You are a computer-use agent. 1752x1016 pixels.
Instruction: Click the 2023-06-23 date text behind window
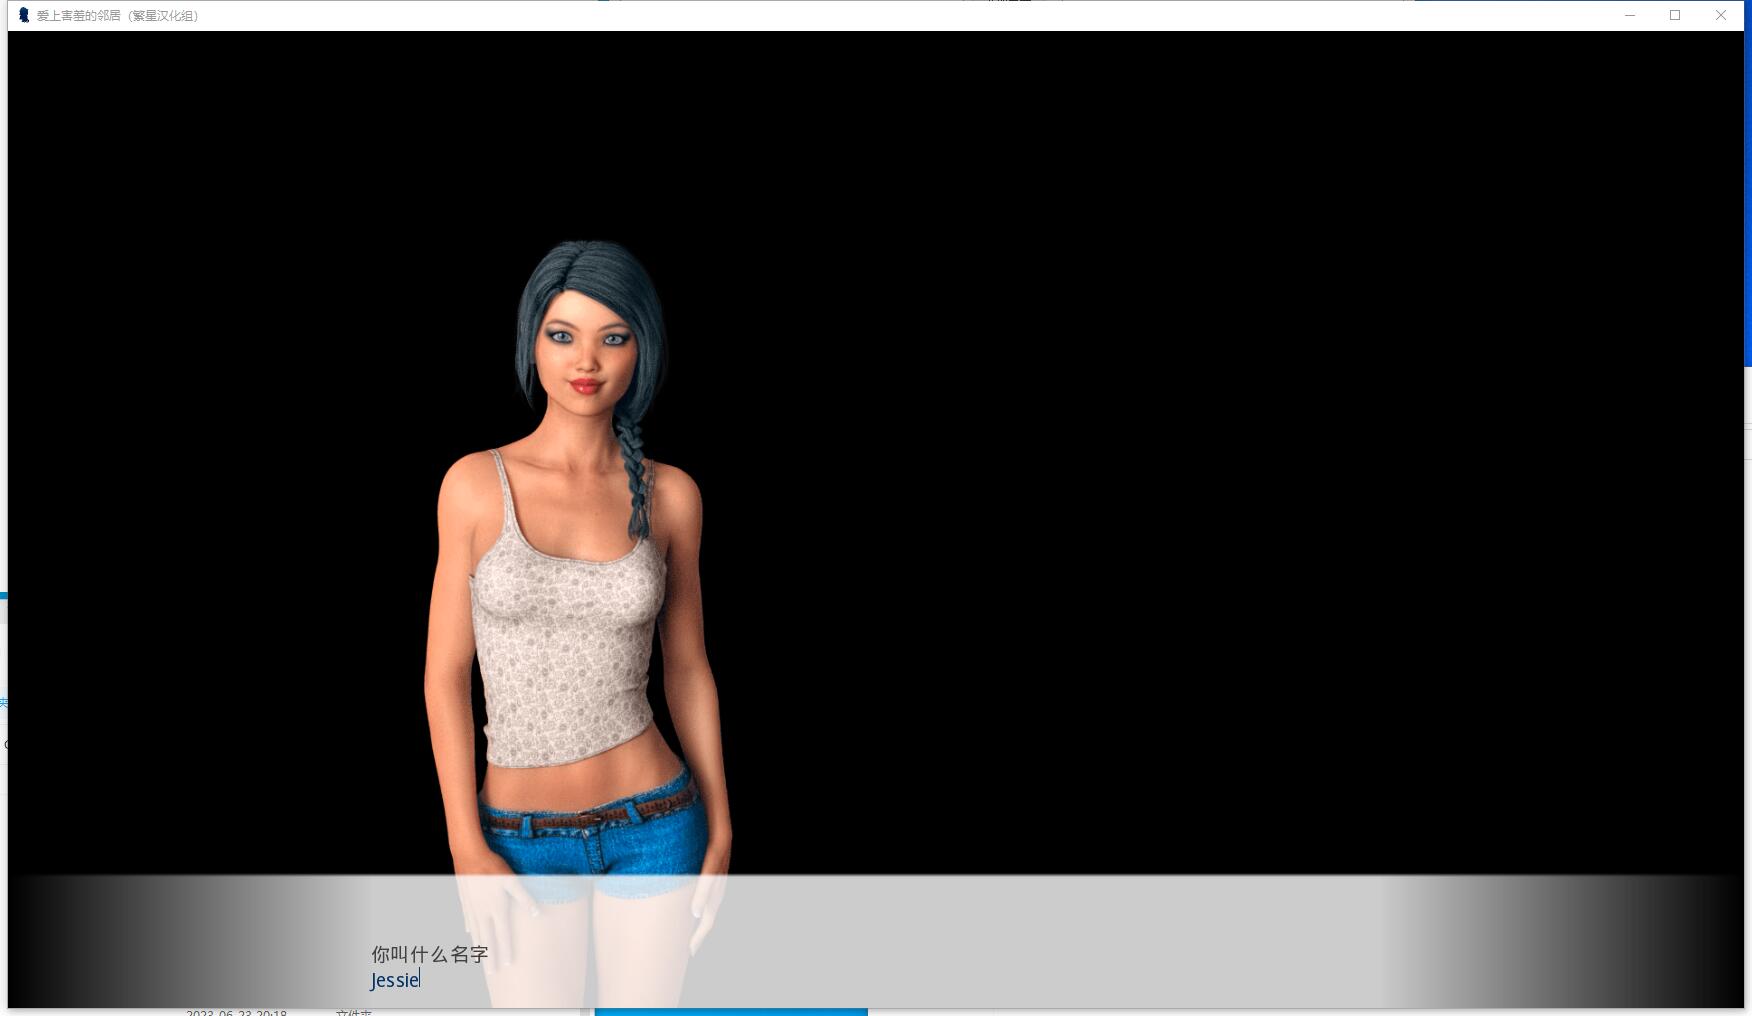pos(236,1012)
